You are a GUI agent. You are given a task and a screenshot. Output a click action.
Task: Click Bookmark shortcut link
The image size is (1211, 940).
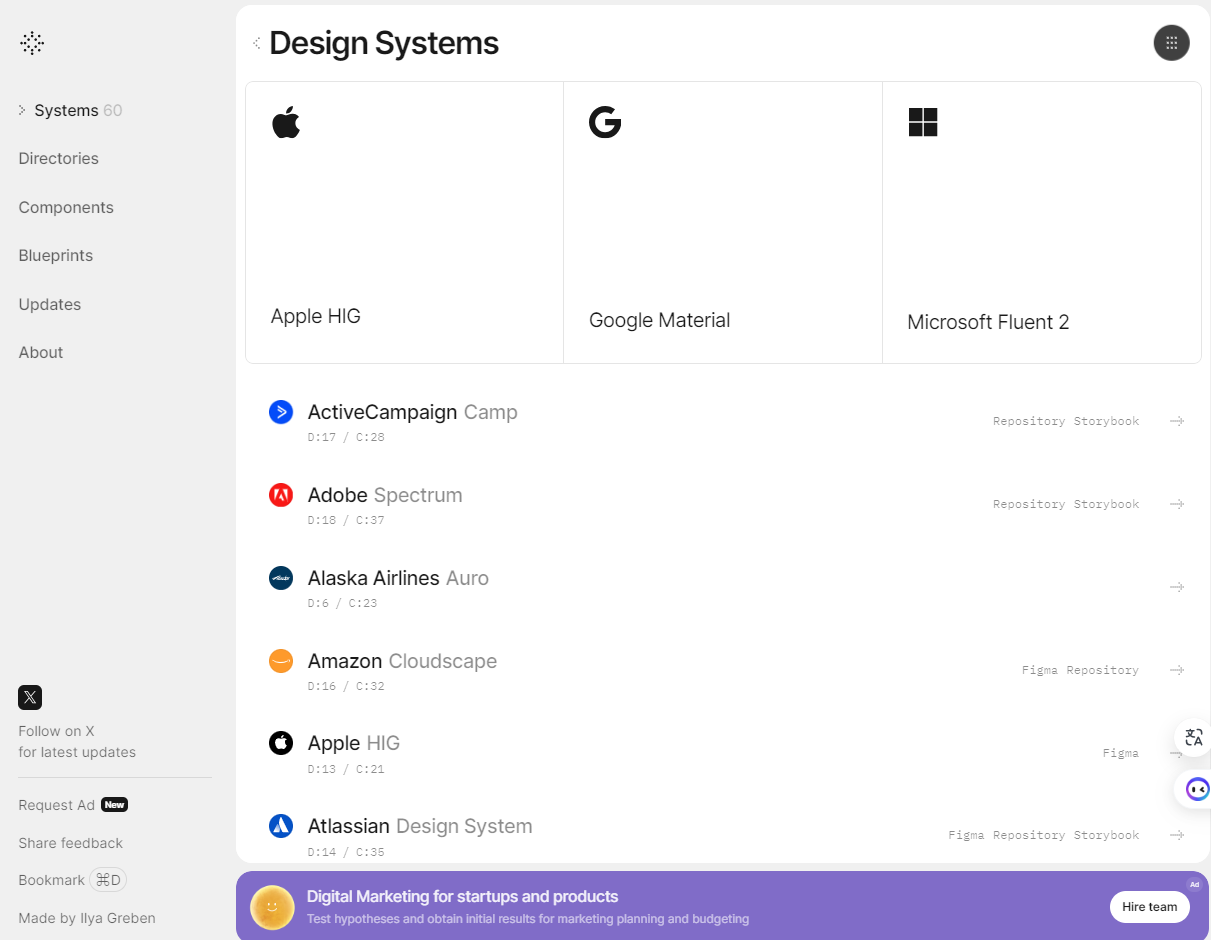tap(72, 880)
